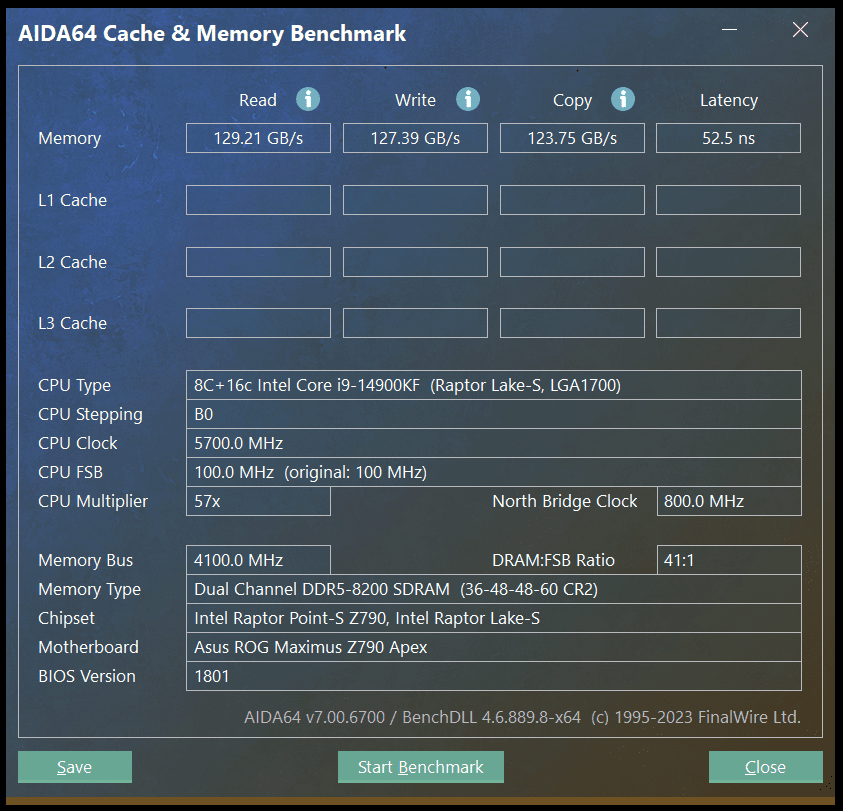This screenshot has width=843, height=811.
Task: Select the Memory Read value 129.21 GB/s
Action: tap(258, 138)
